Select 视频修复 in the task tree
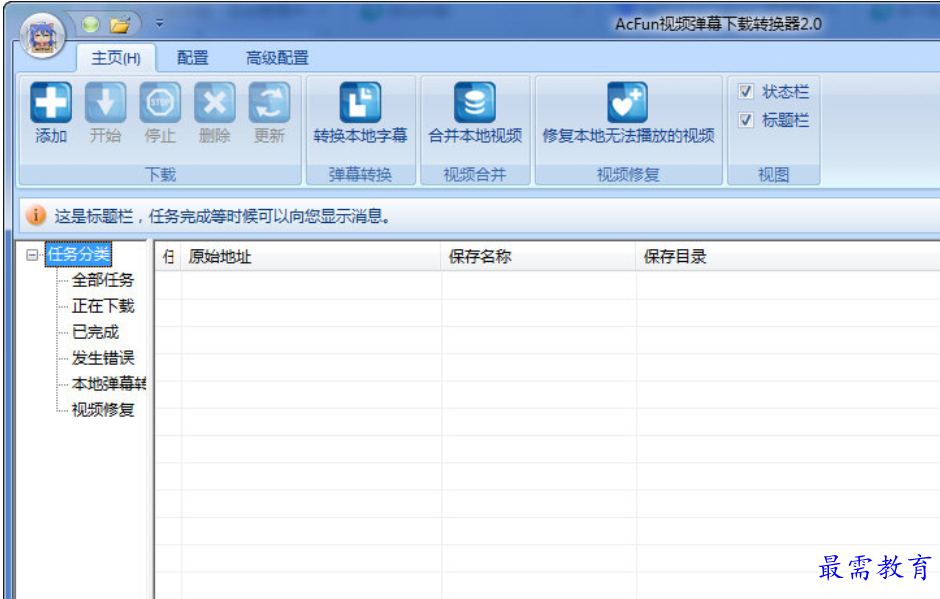940x599 pixels. 103,410
